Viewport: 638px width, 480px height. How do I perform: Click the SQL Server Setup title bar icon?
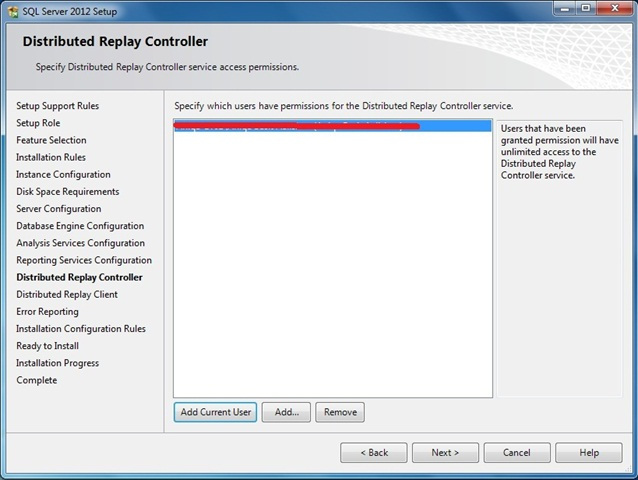tap(13, 11)
